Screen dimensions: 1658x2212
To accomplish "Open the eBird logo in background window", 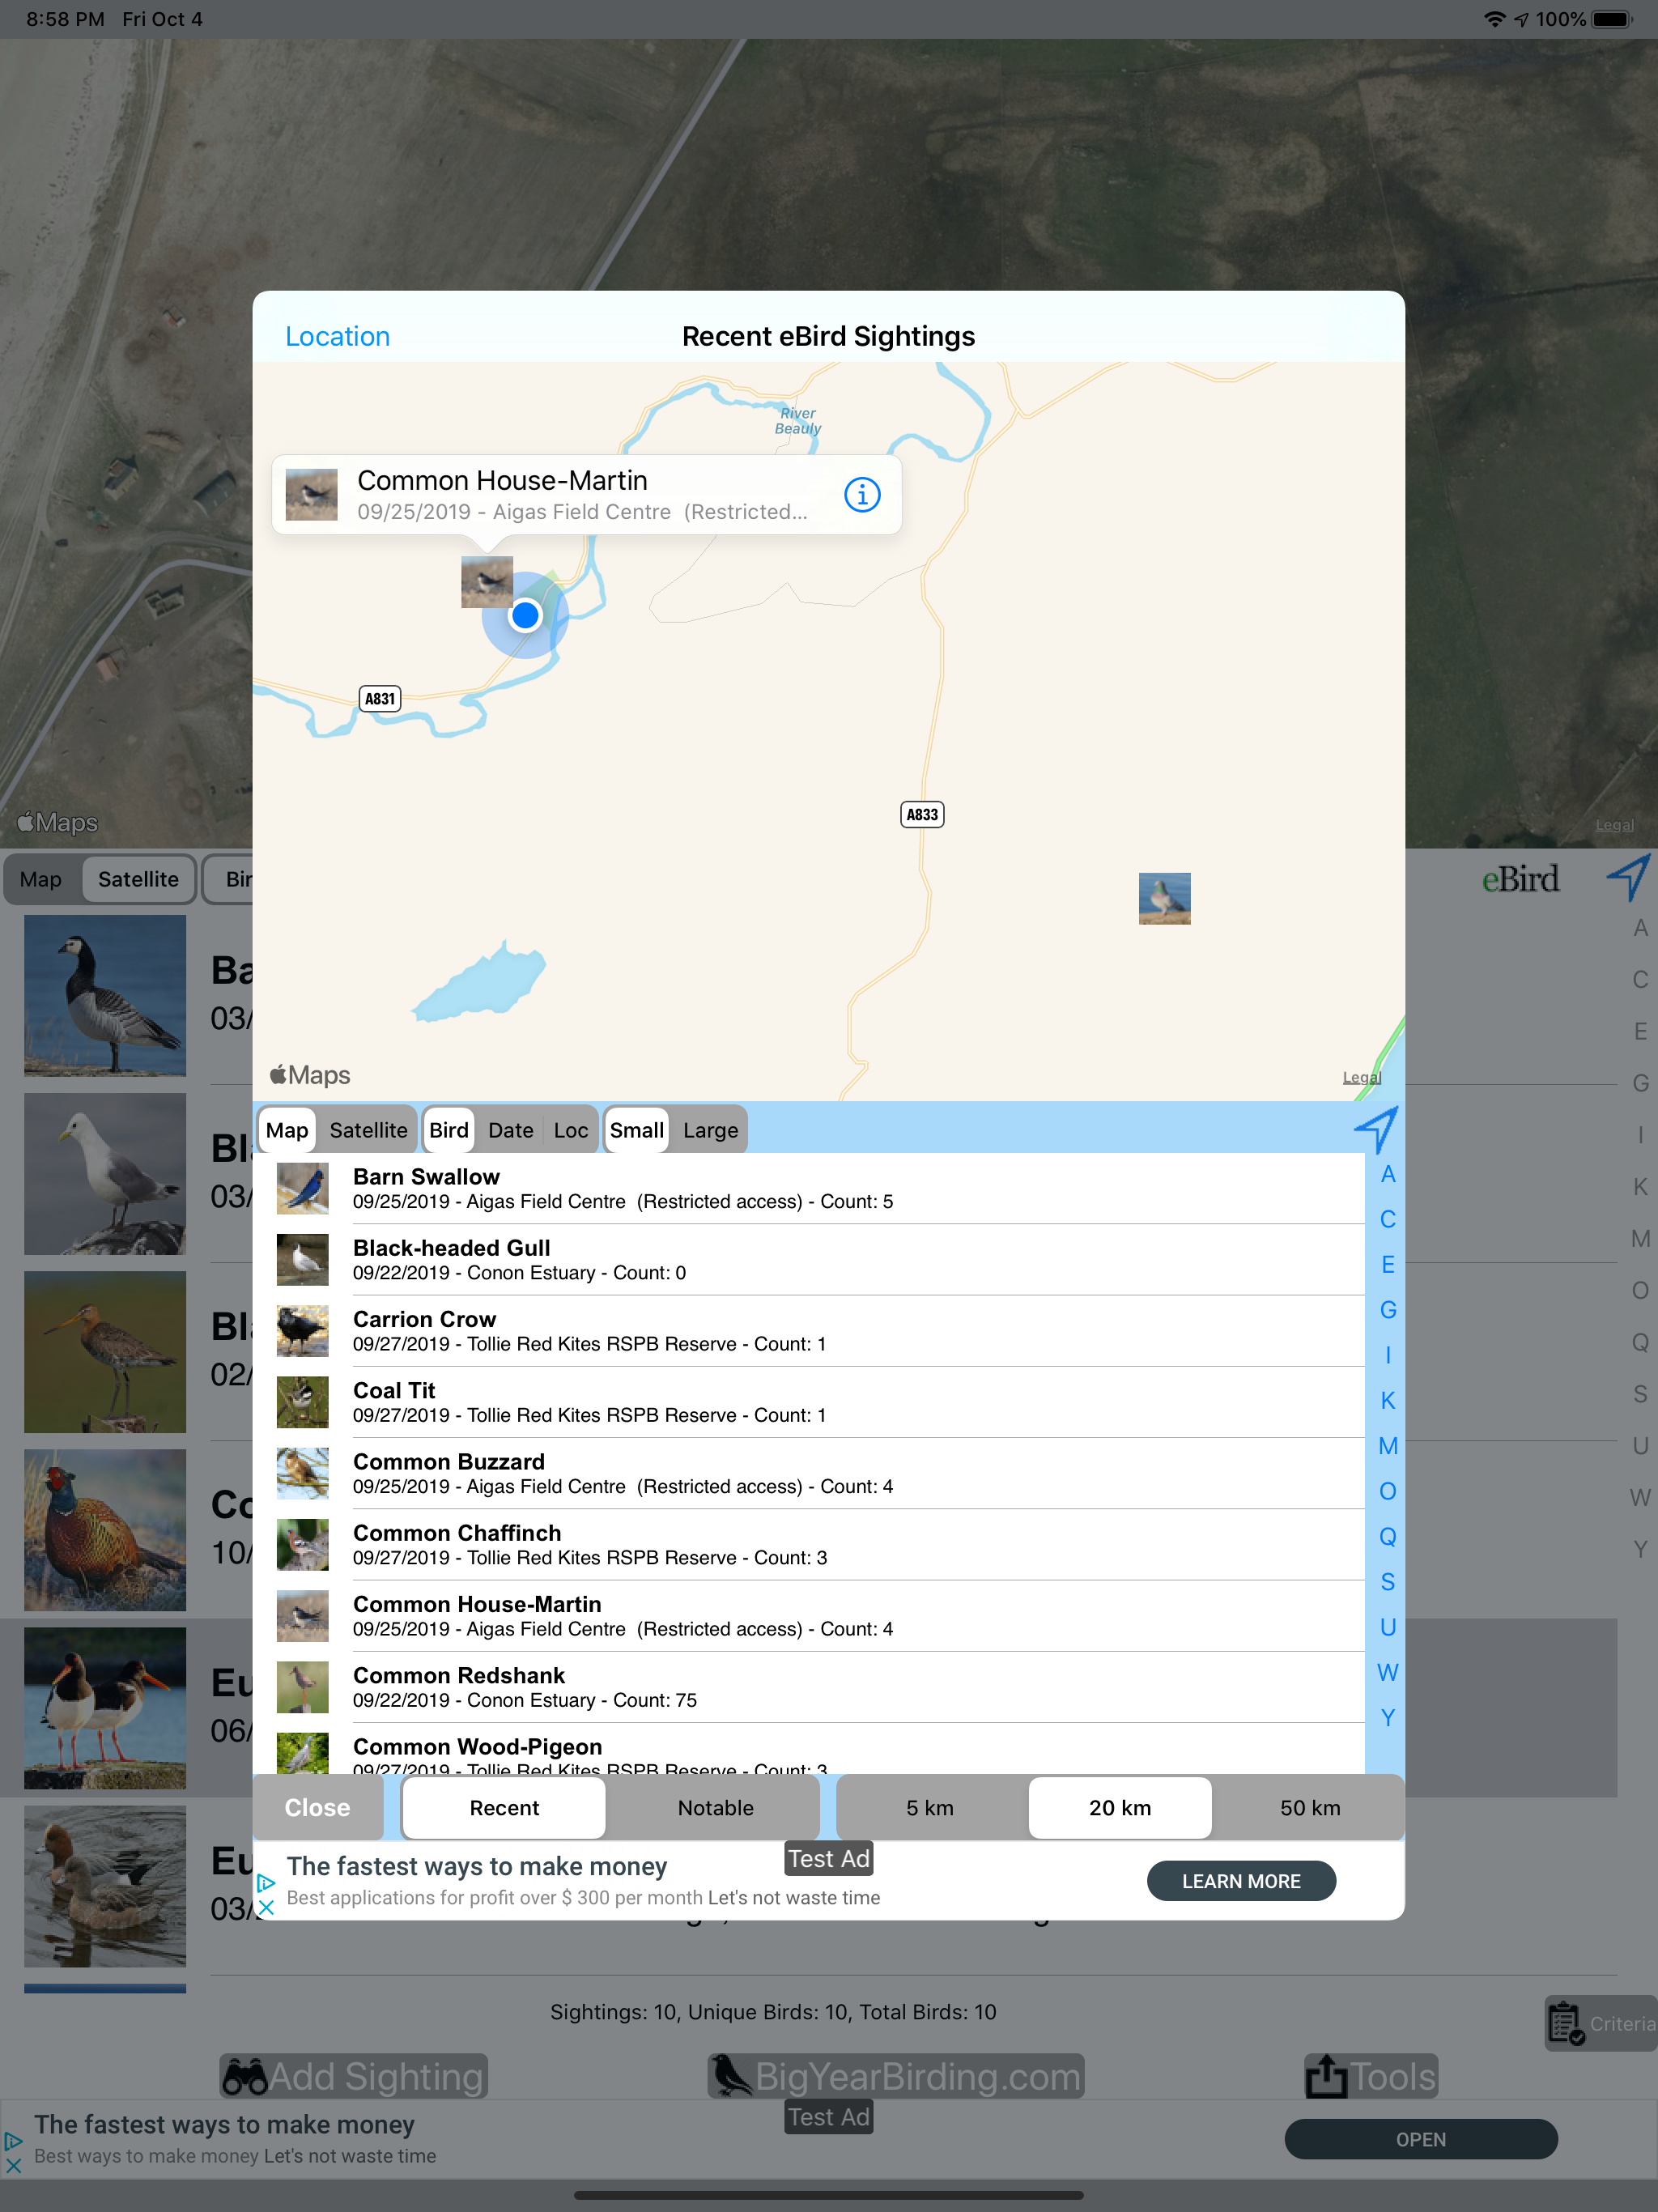I will (1520, 879).
